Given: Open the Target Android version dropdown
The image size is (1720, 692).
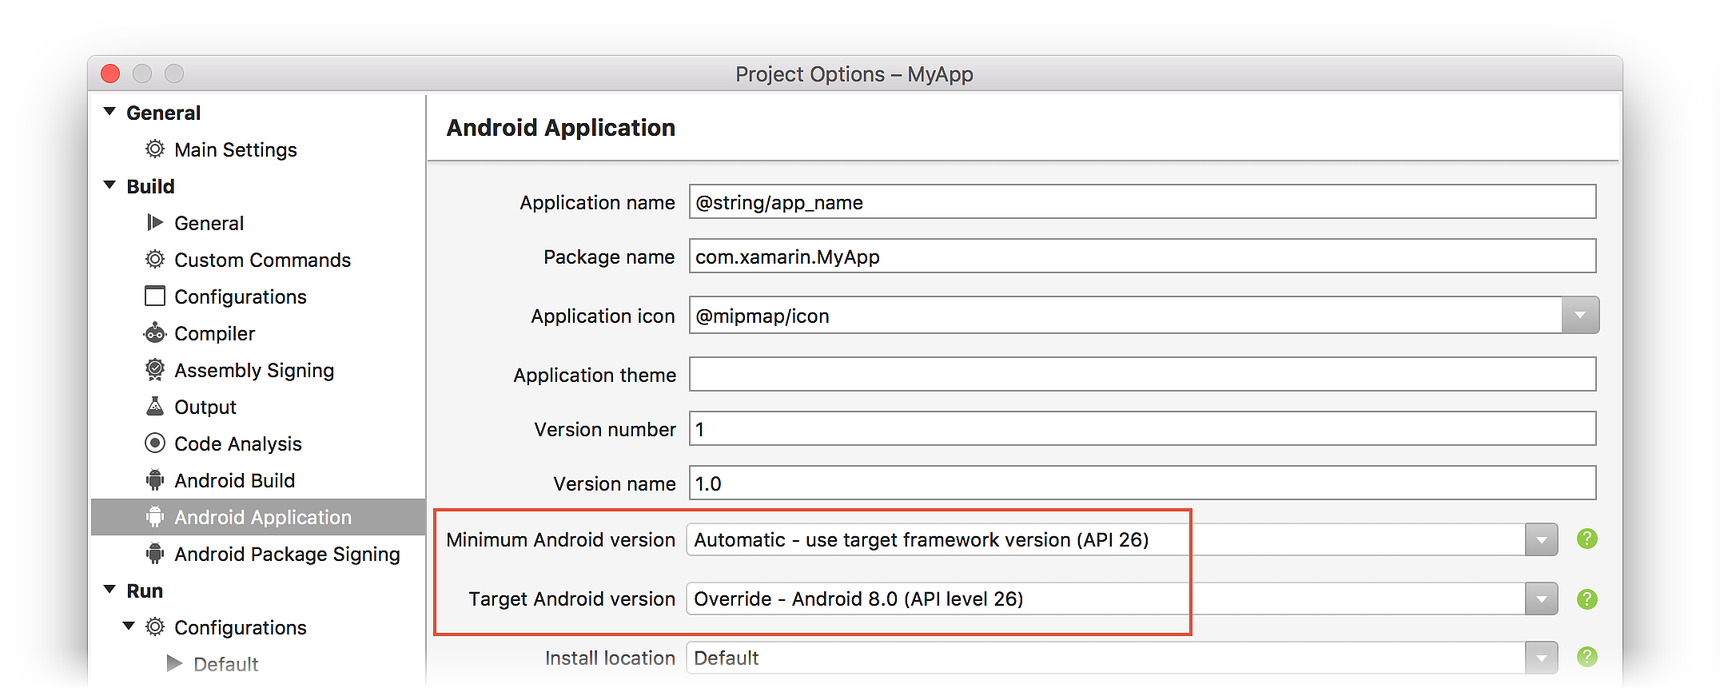Looking at the screenshot, I should tap(1541, 599).
